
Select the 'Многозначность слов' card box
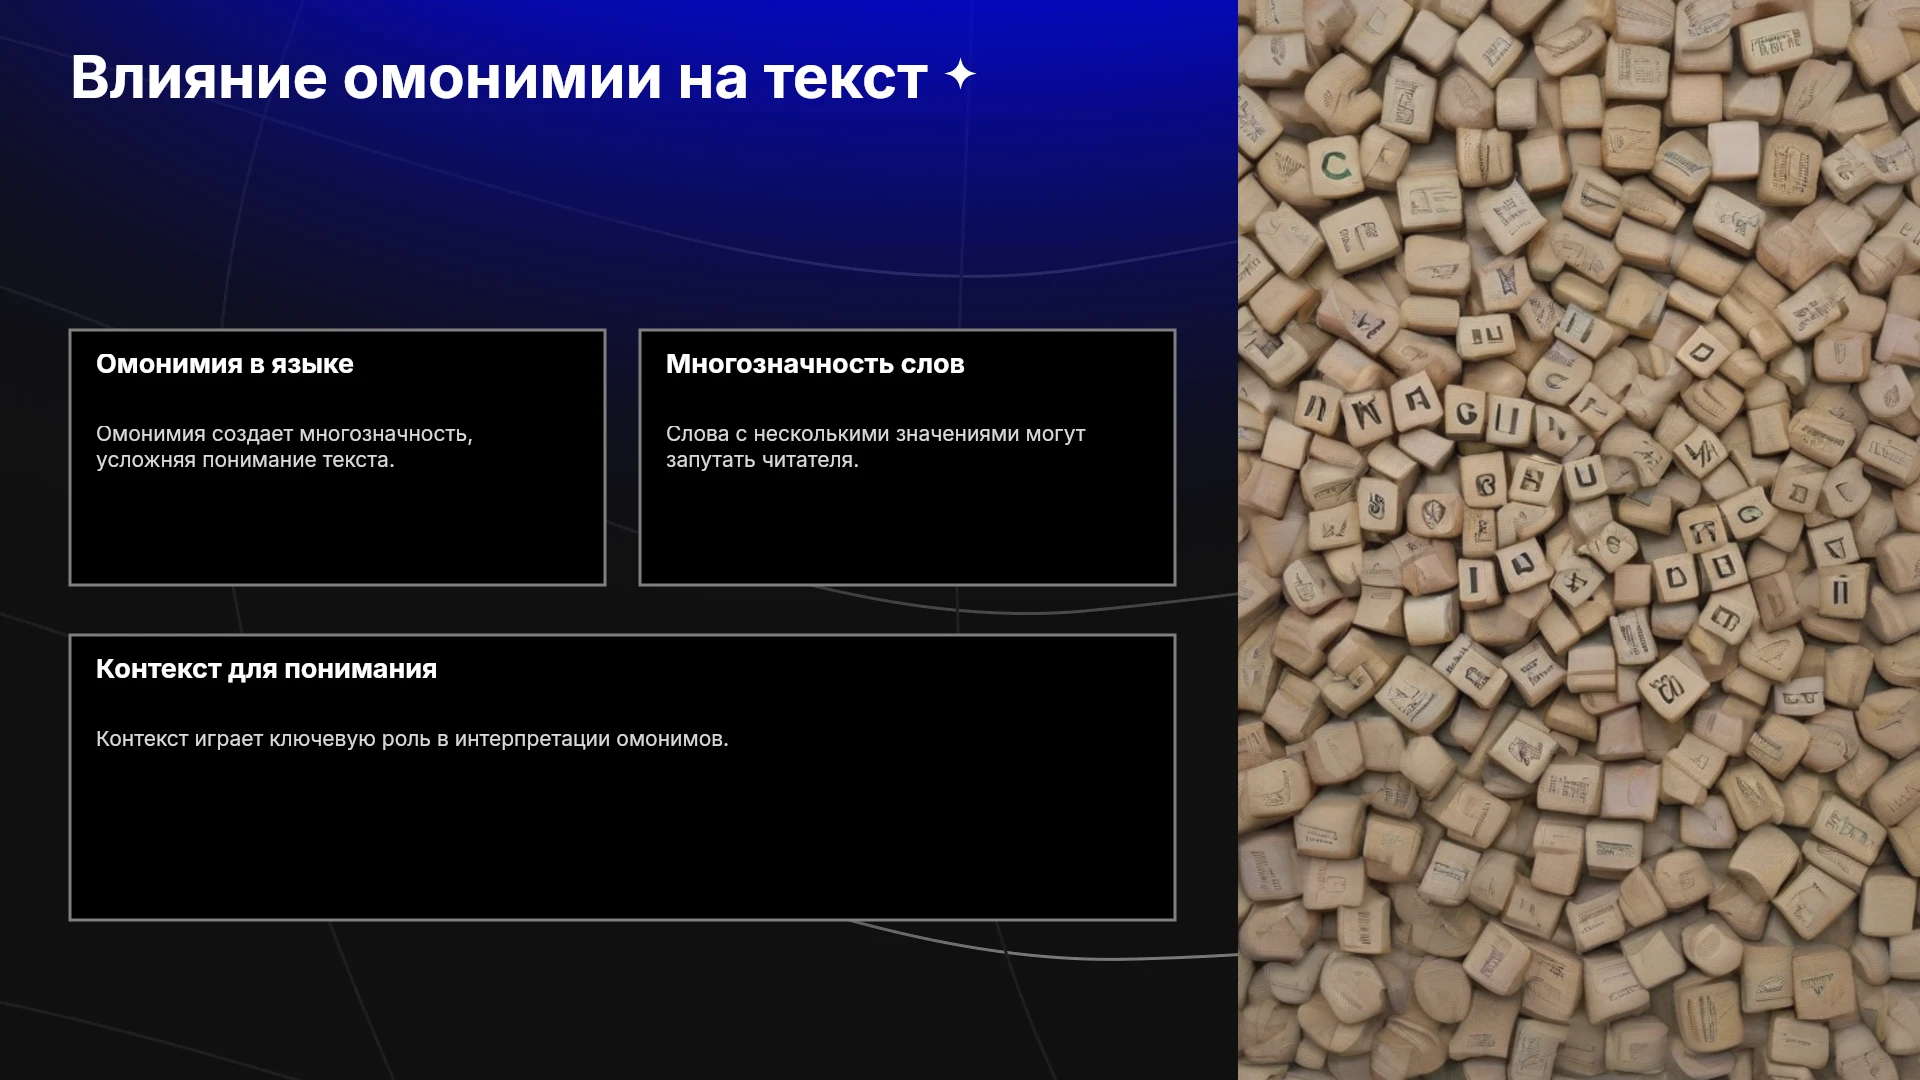tap(907, 457)
